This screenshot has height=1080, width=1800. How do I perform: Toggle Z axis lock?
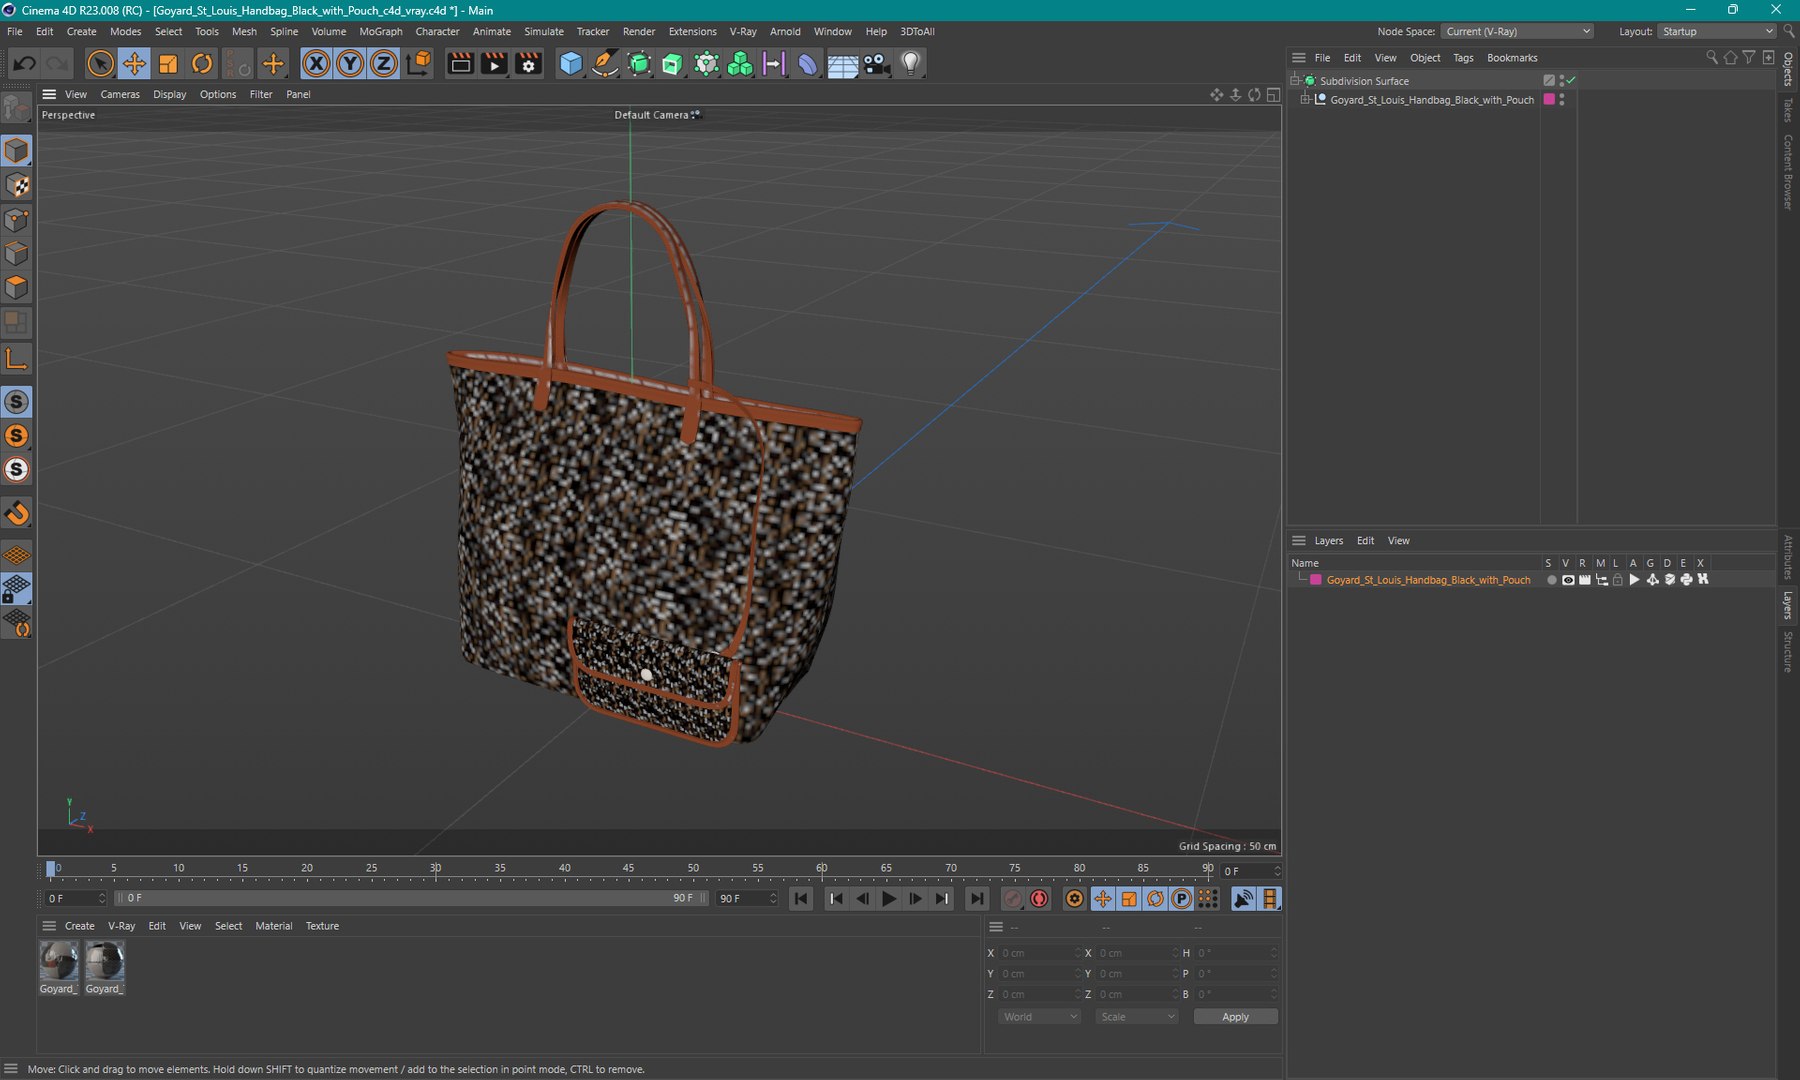[384, 64]
